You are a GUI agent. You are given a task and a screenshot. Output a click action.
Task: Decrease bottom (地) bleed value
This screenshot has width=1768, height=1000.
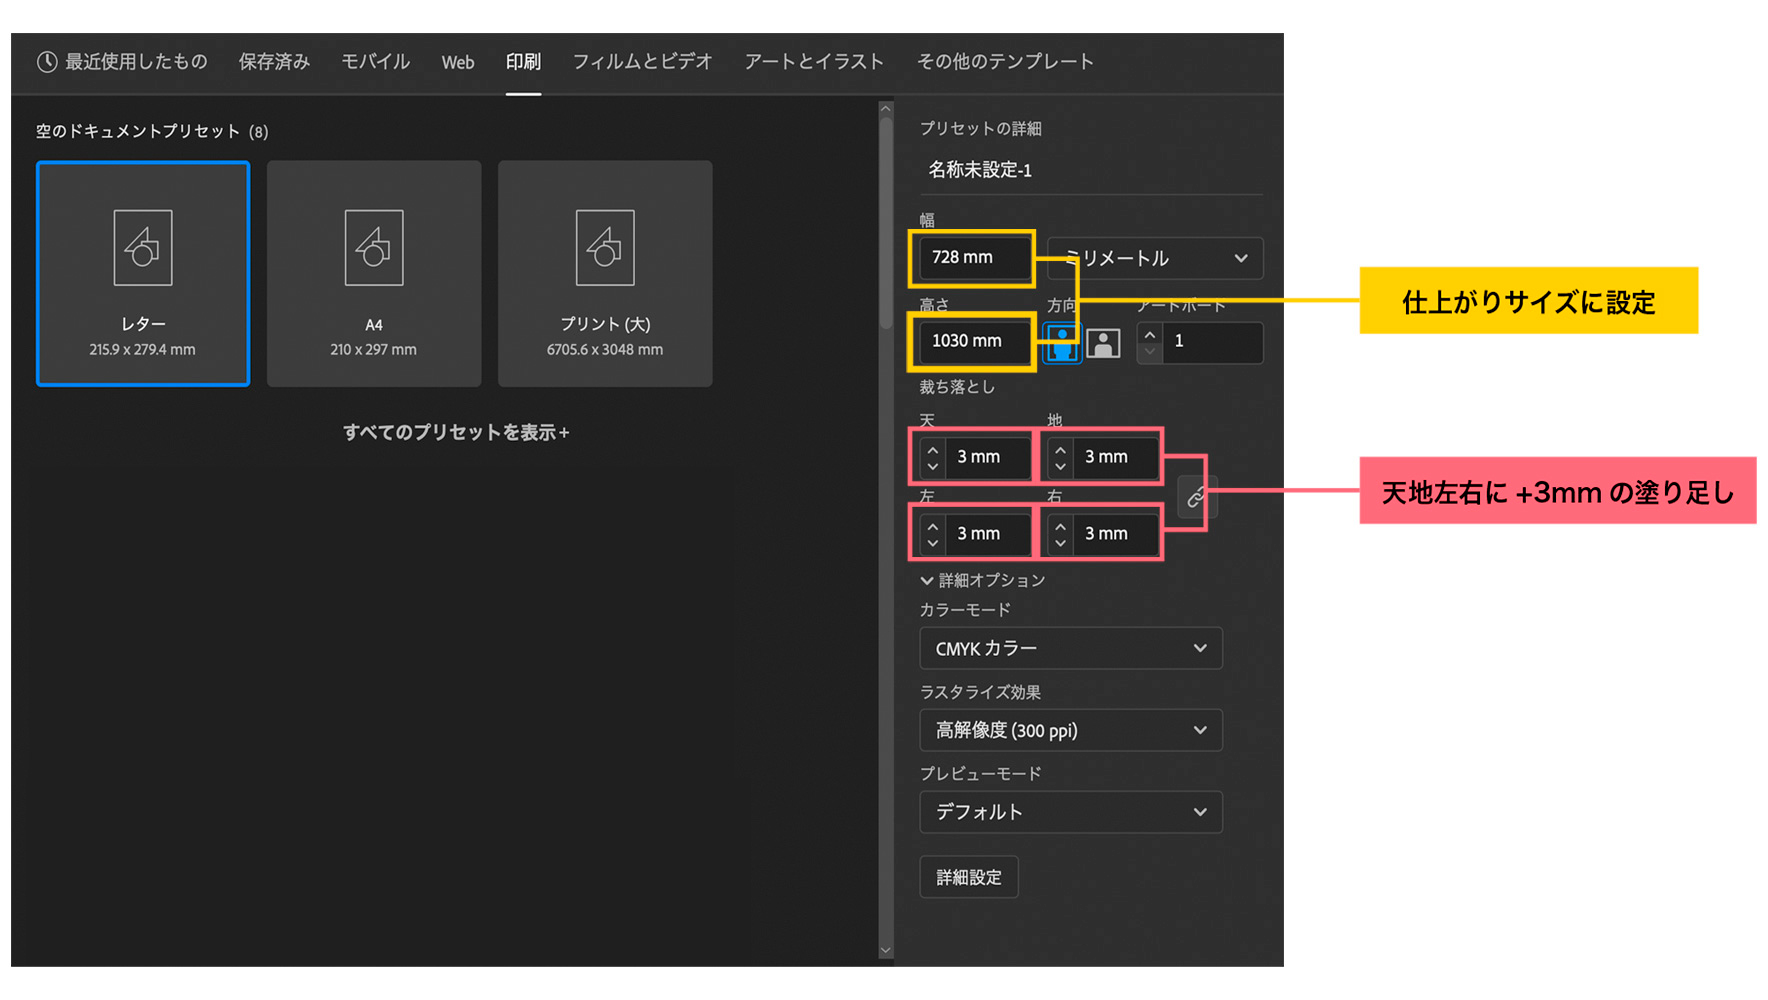[1060, 466]
